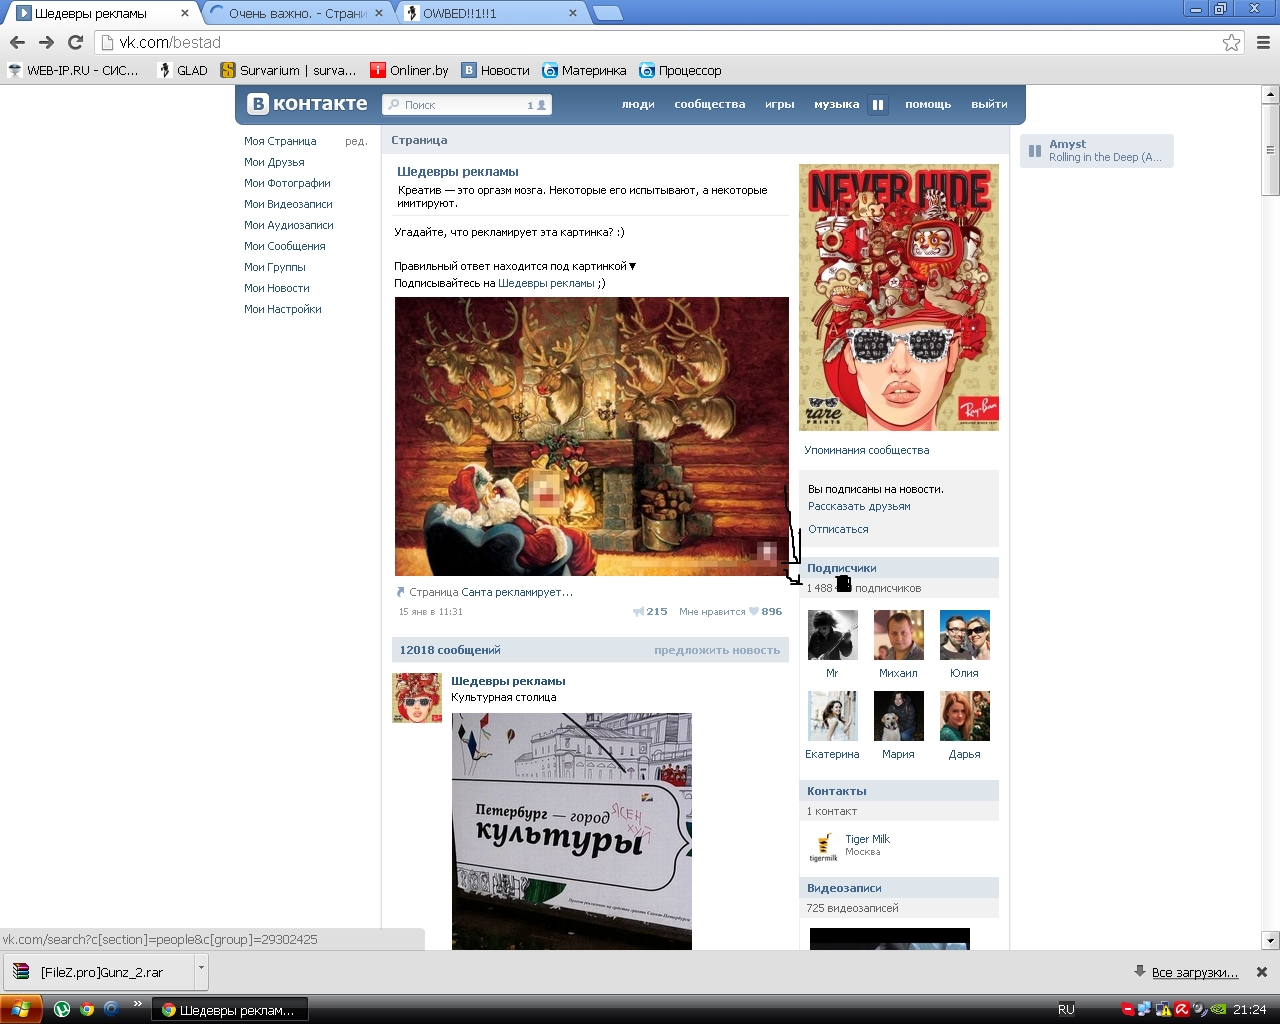Click предложить новость link
1280x1024 pixels.
tap(716, 650)
